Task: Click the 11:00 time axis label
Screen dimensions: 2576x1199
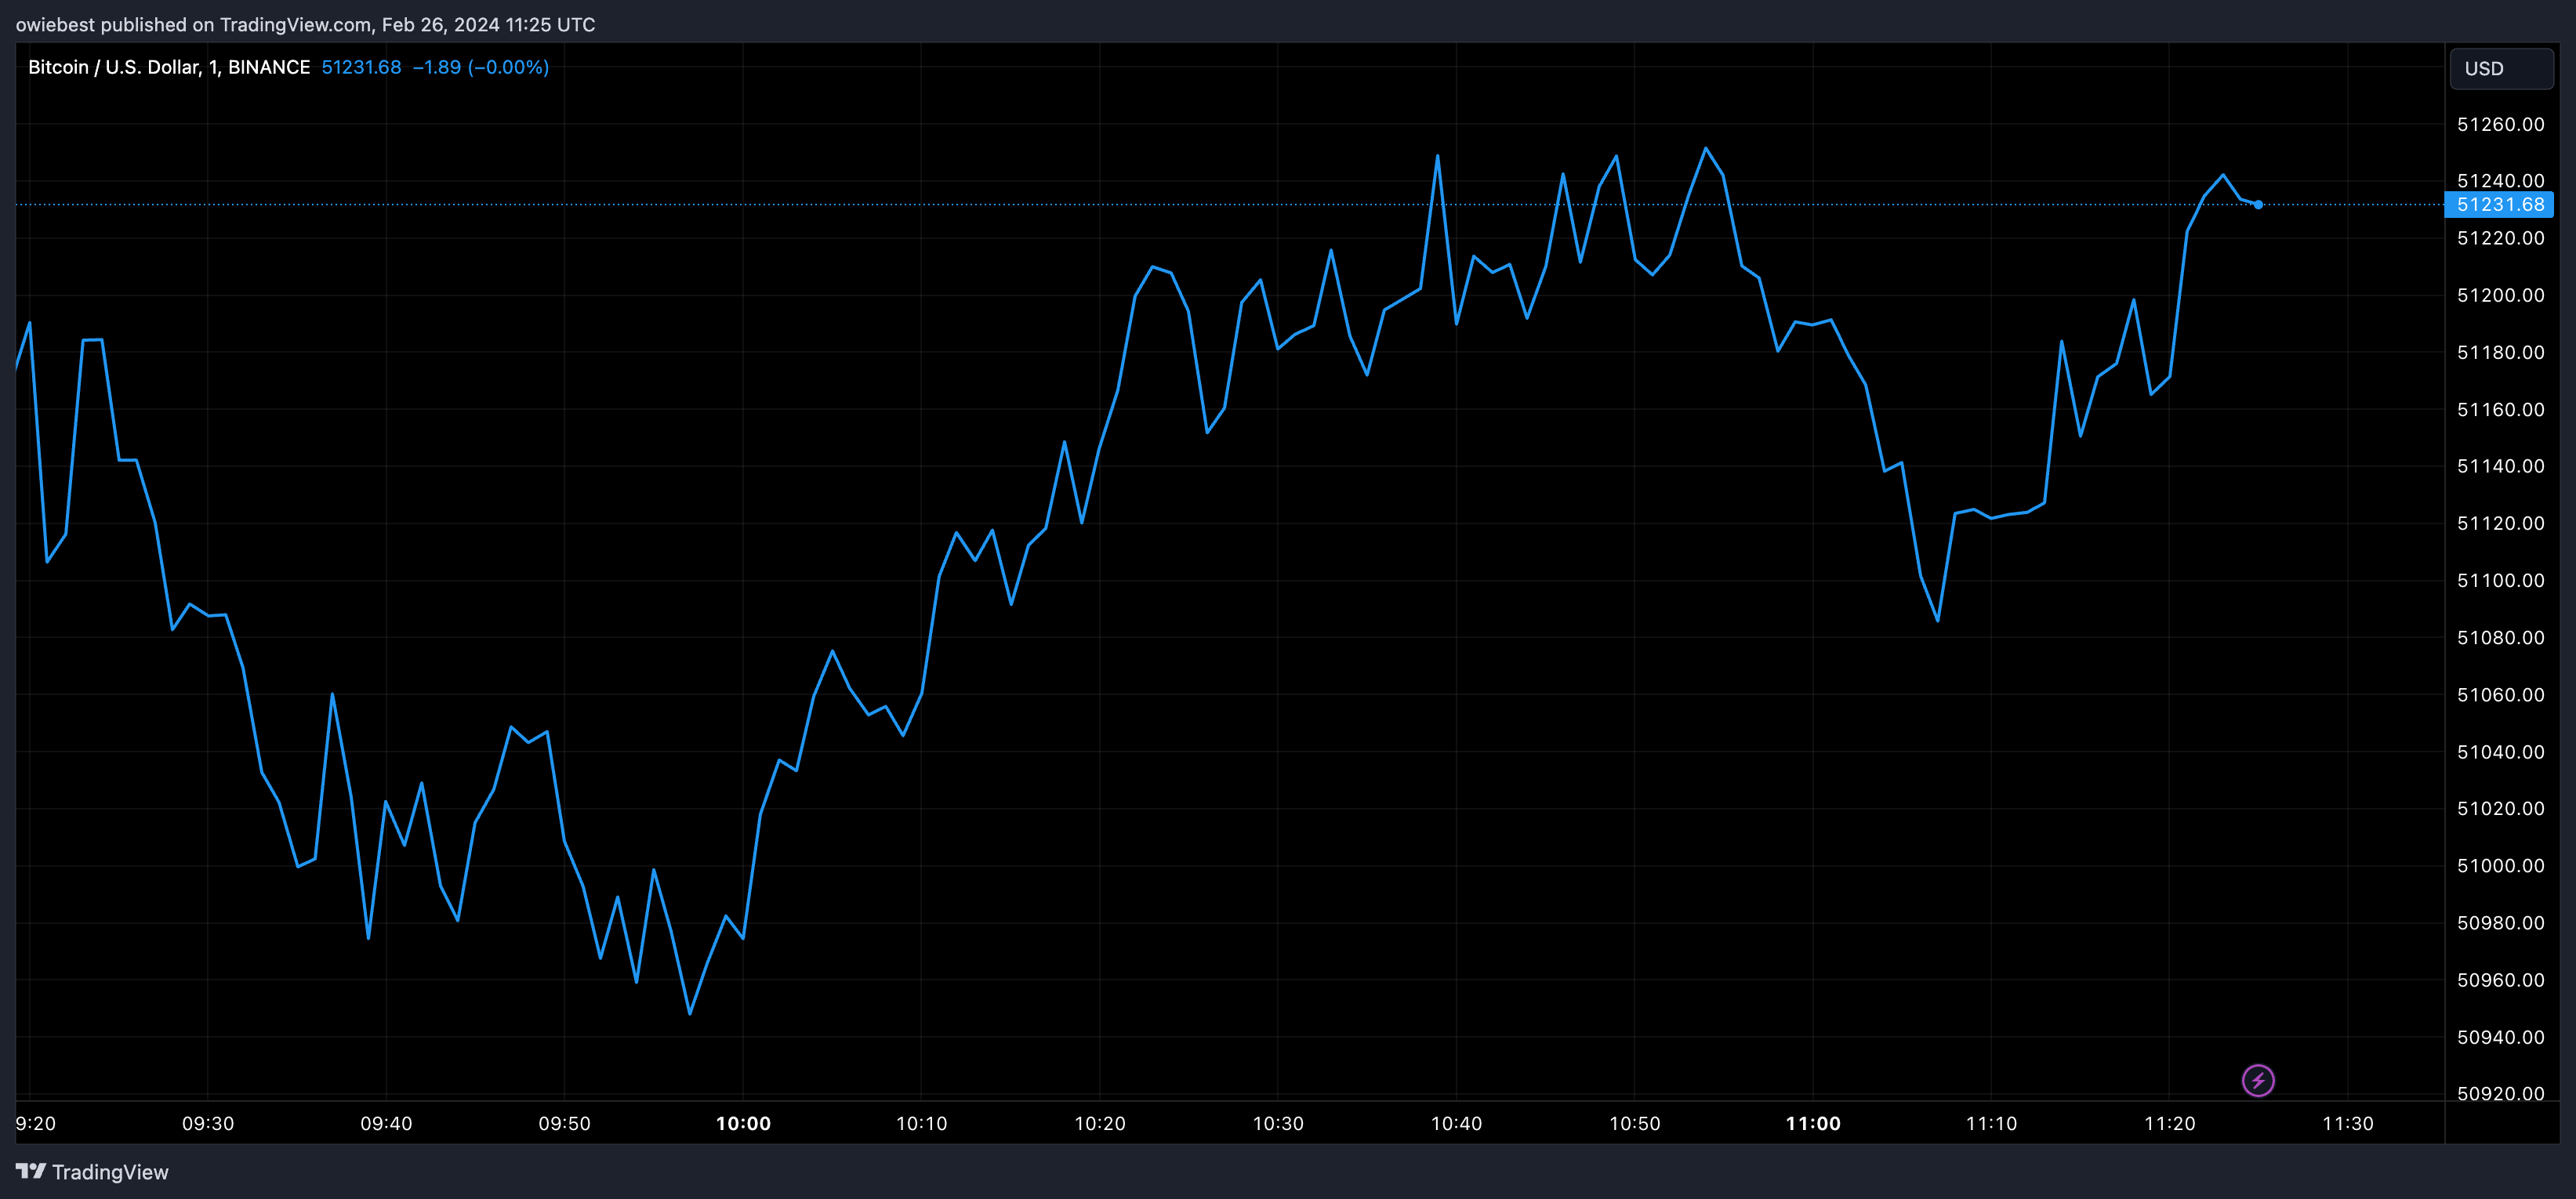Action: pos(1813,1123)
